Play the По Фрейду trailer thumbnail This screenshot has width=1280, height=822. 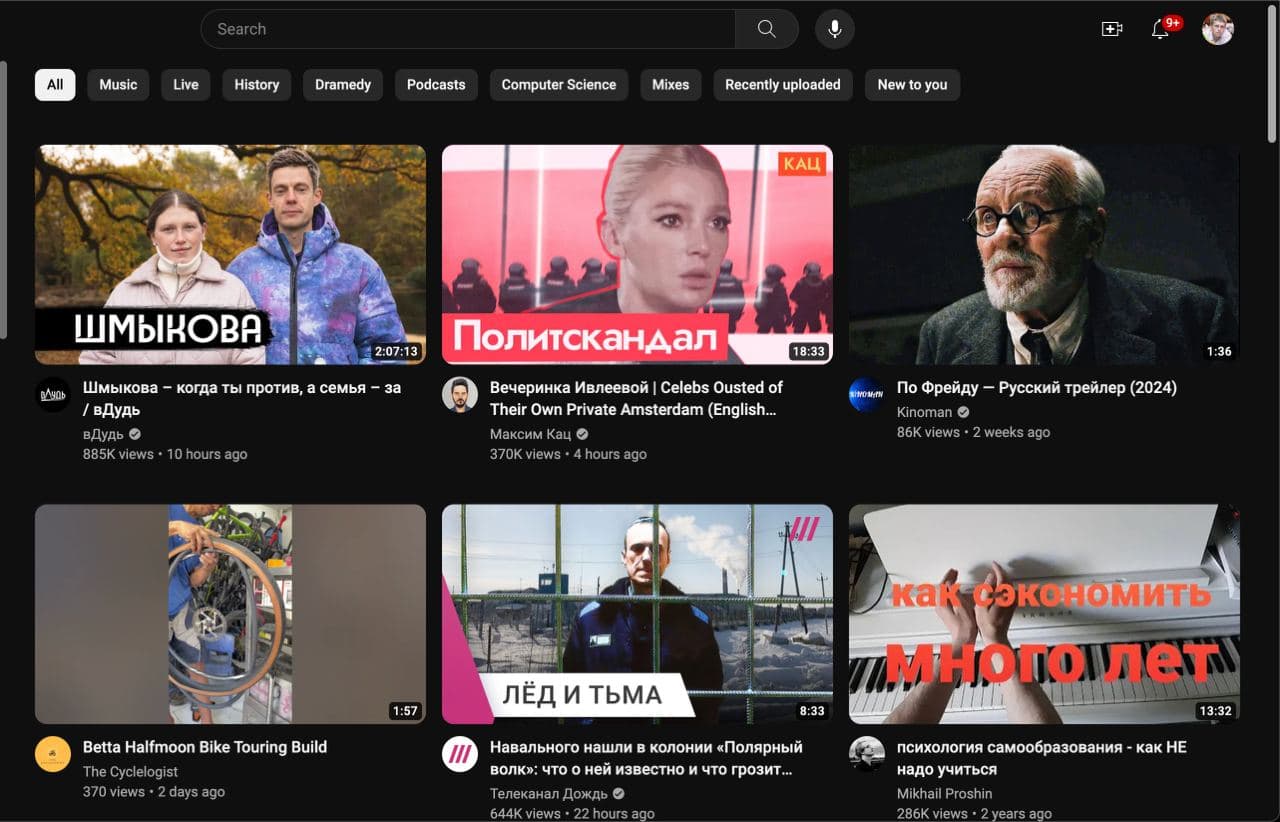point(1044,255)
